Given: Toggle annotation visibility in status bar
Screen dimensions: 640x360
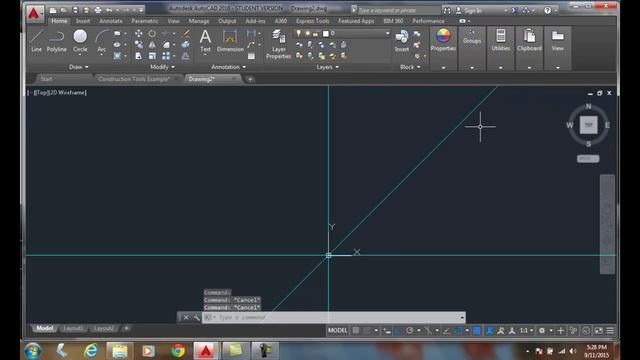Looking at the screenshot, I should coord(490,331).
